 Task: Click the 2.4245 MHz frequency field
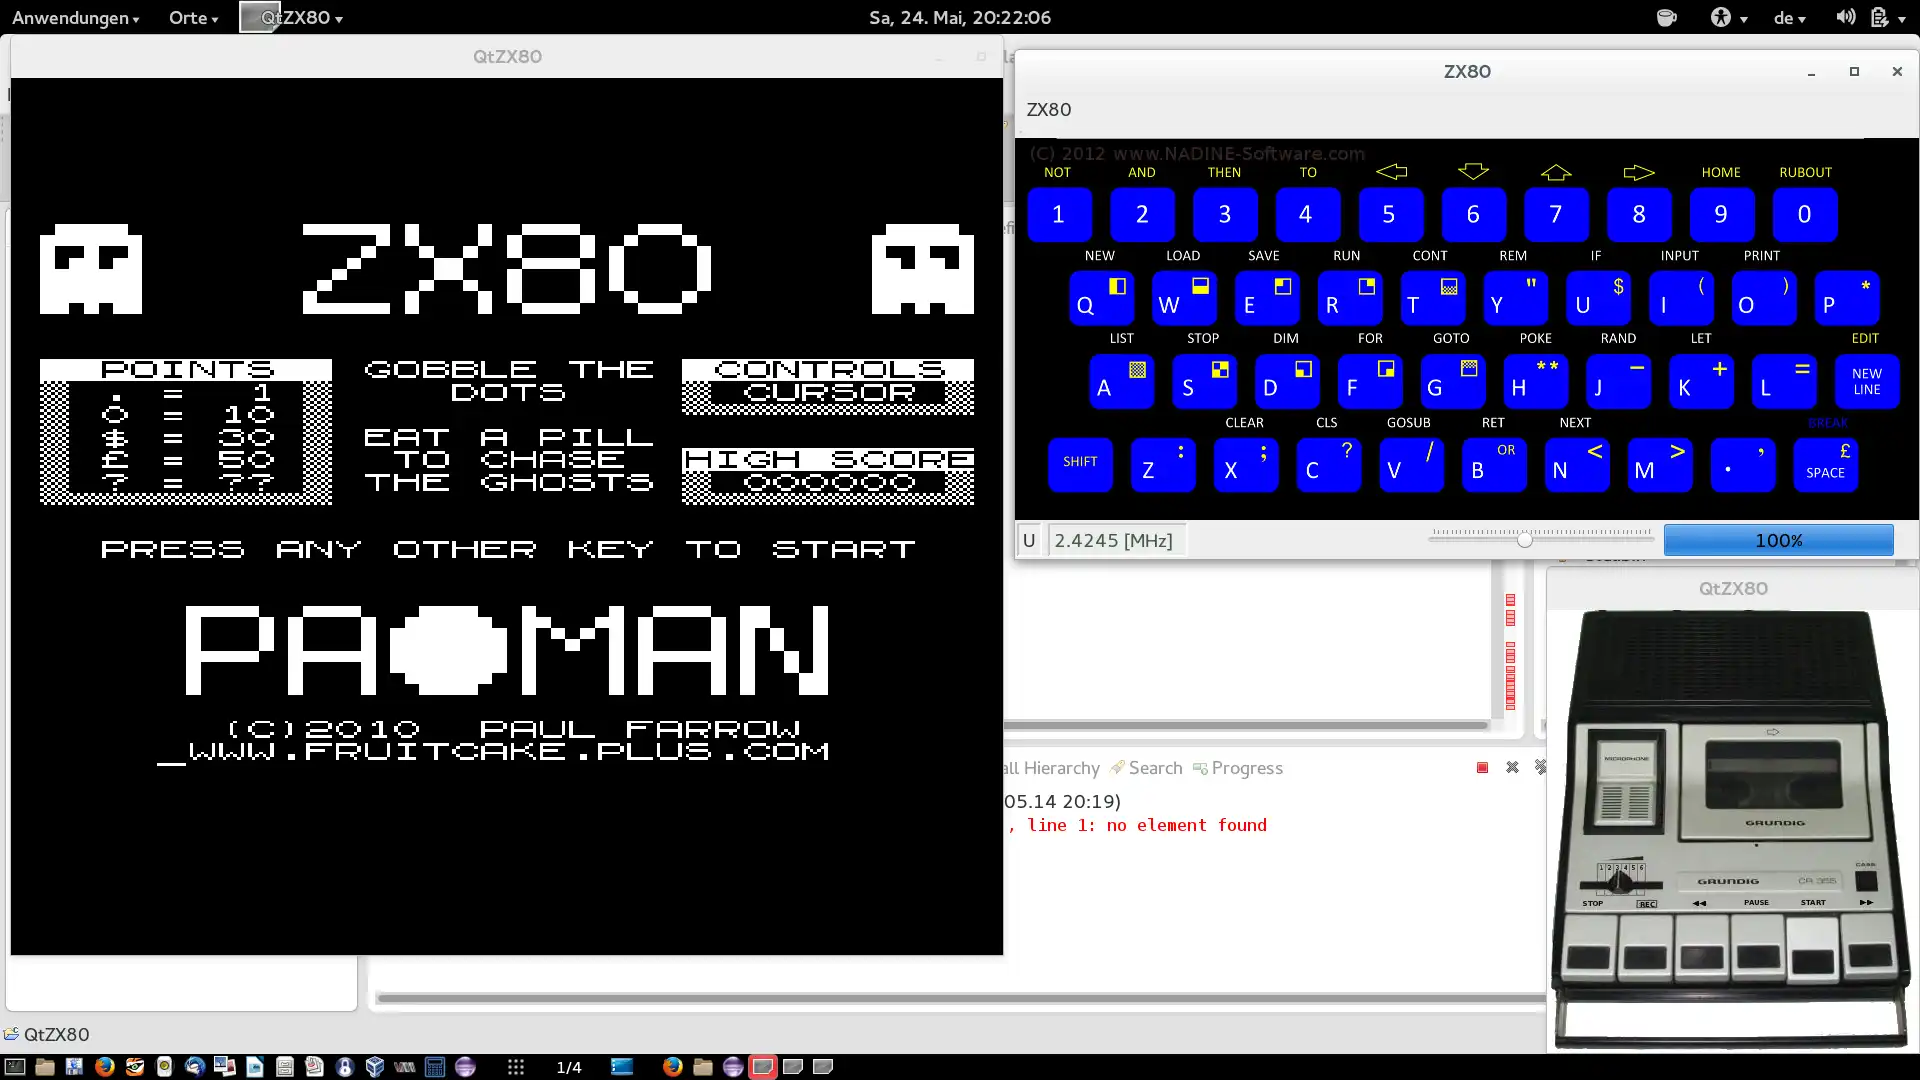click(1114, 541)
